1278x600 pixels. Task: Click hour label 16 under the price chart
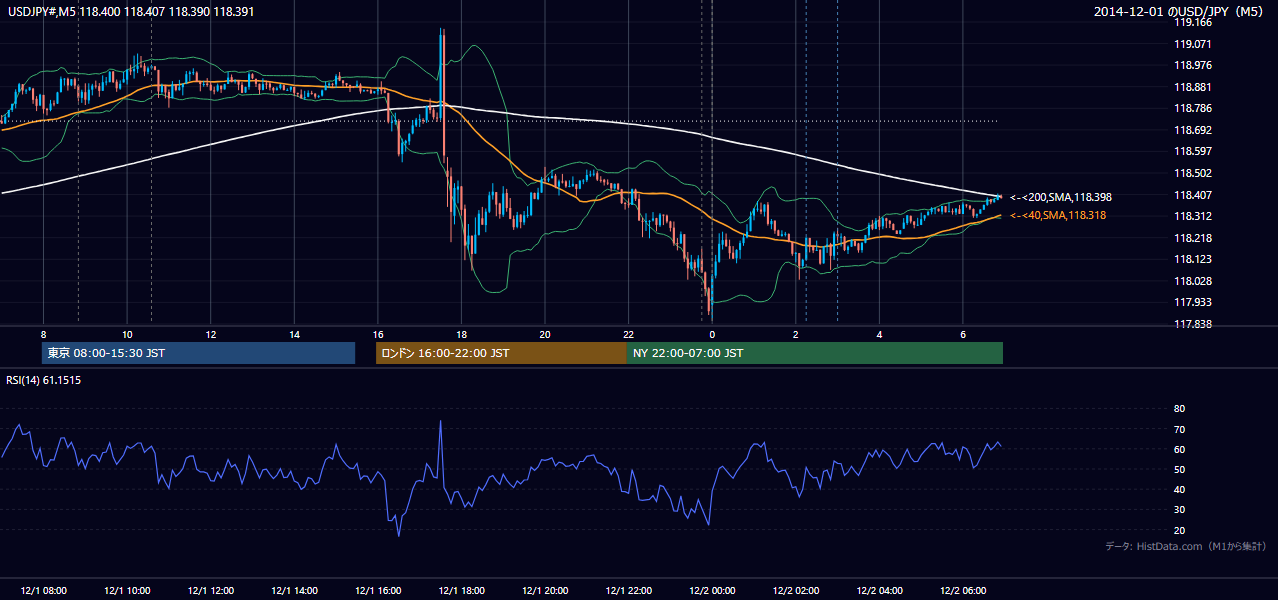378,334
